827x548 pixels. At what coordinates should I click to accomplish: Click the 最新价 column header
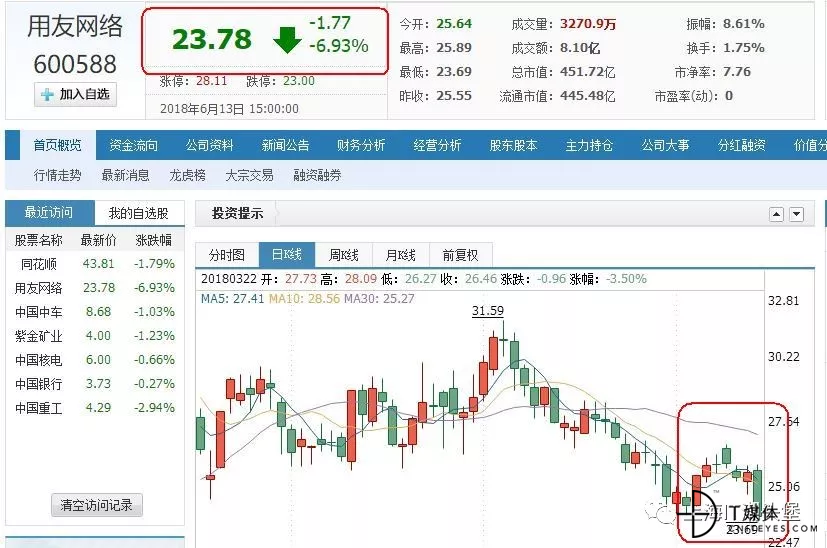click(x=98, y=241)
